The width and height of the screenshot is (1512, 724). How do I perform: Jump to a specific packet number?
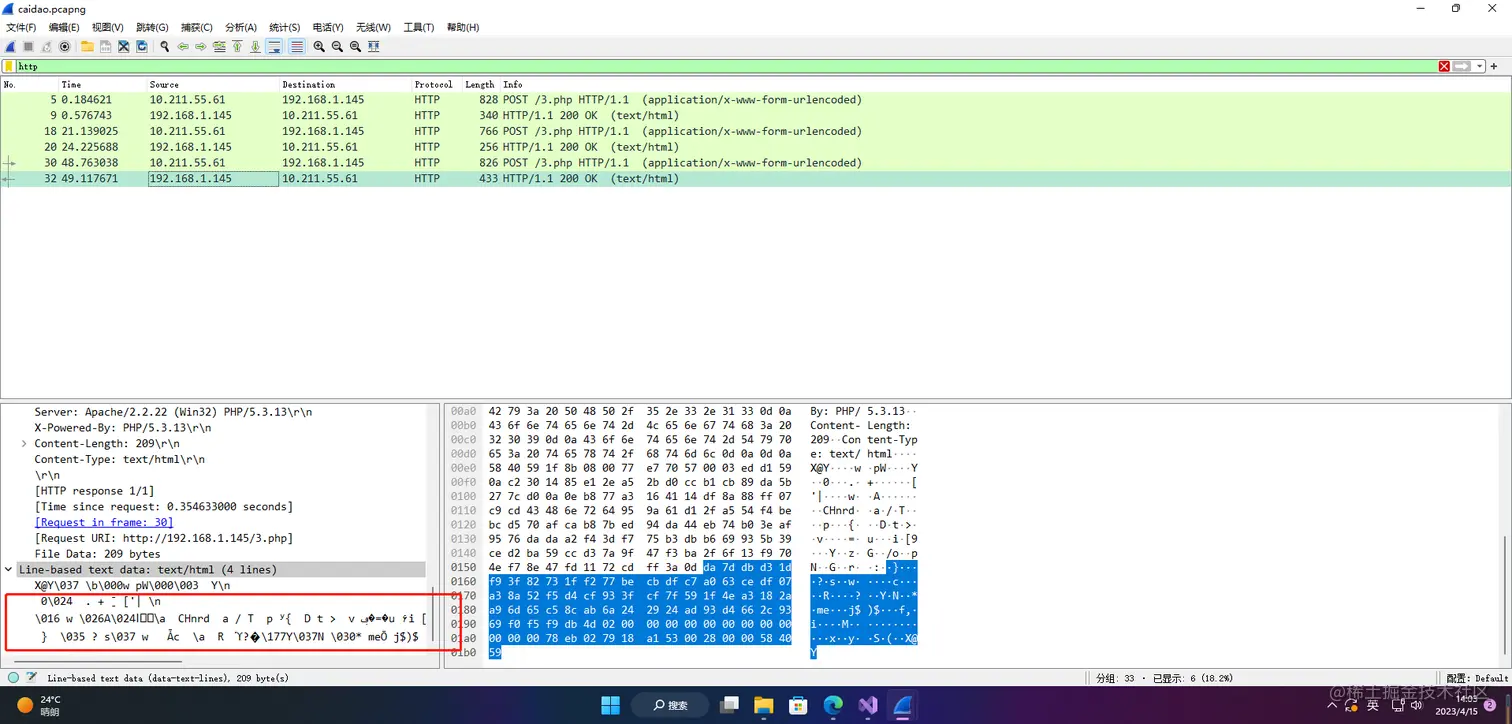pyautogui.click(x=219, y=47)
